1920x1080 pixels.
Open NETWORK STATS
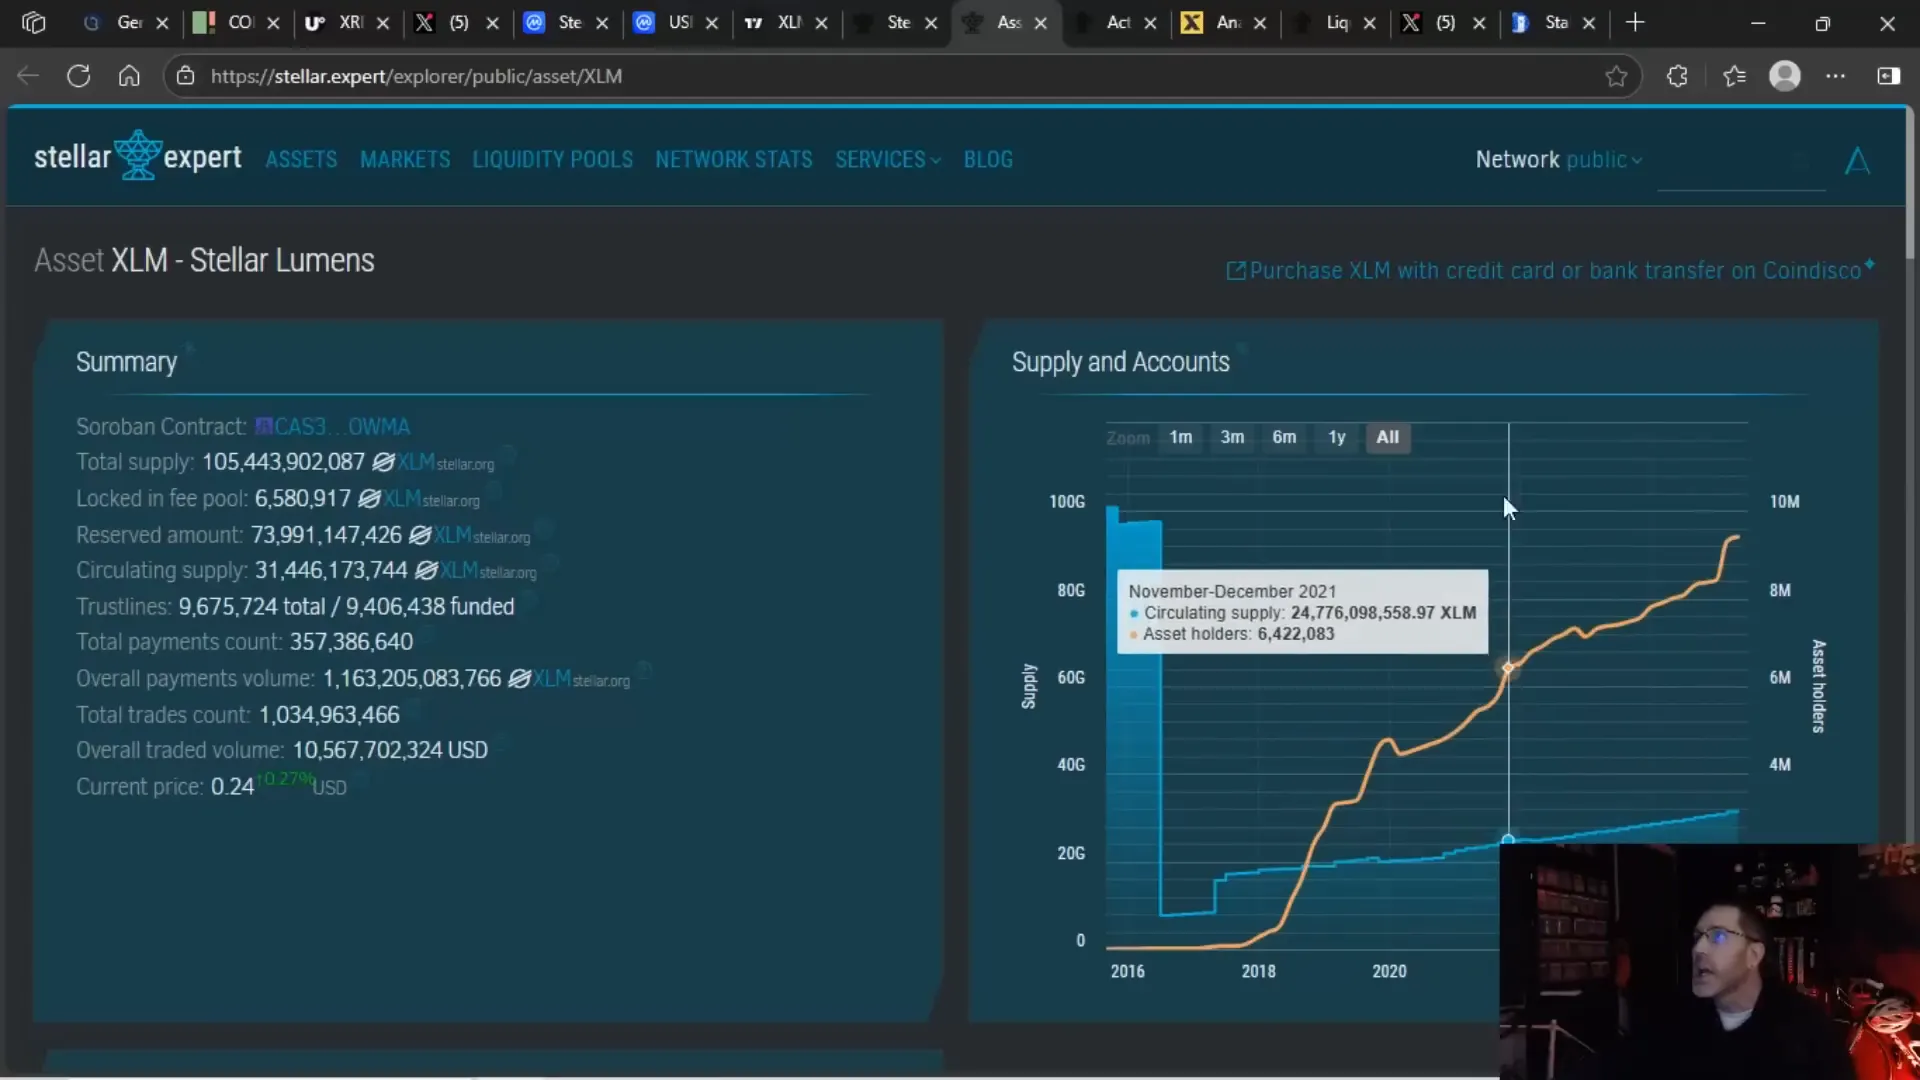coord(734,160)
